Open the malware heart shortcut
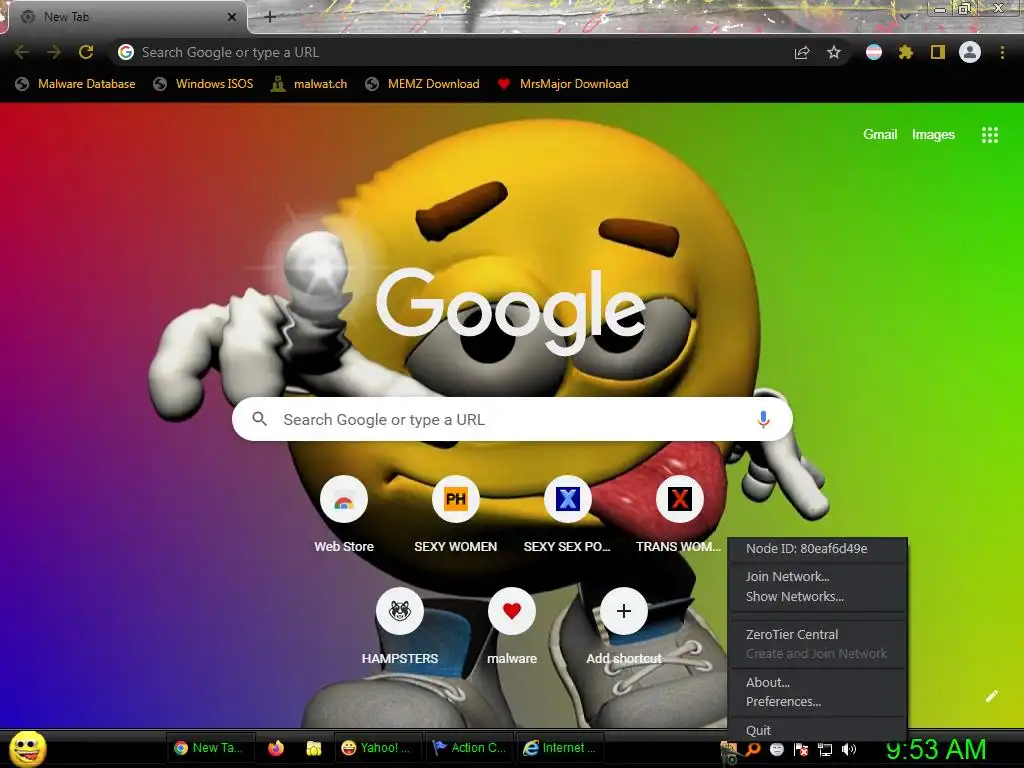Image resolution: width=1024 pixels, height=768 pixels. 512,627
